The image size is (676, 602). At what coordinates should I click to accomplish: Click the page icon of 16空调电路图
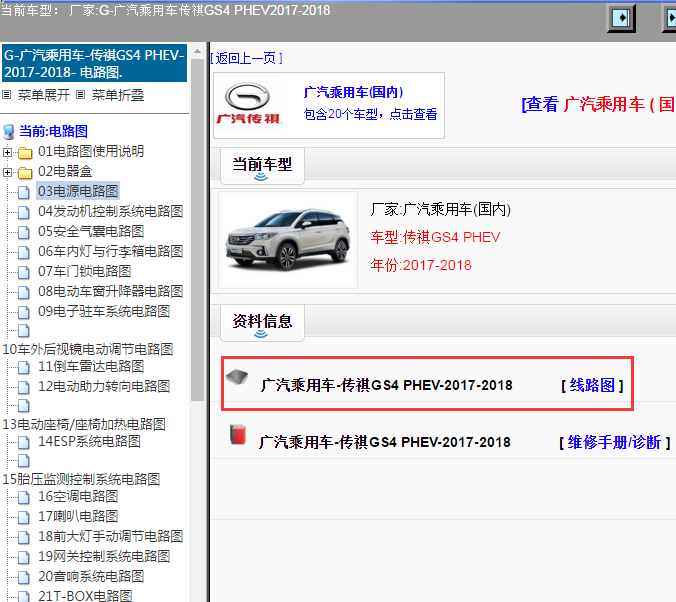24,497
